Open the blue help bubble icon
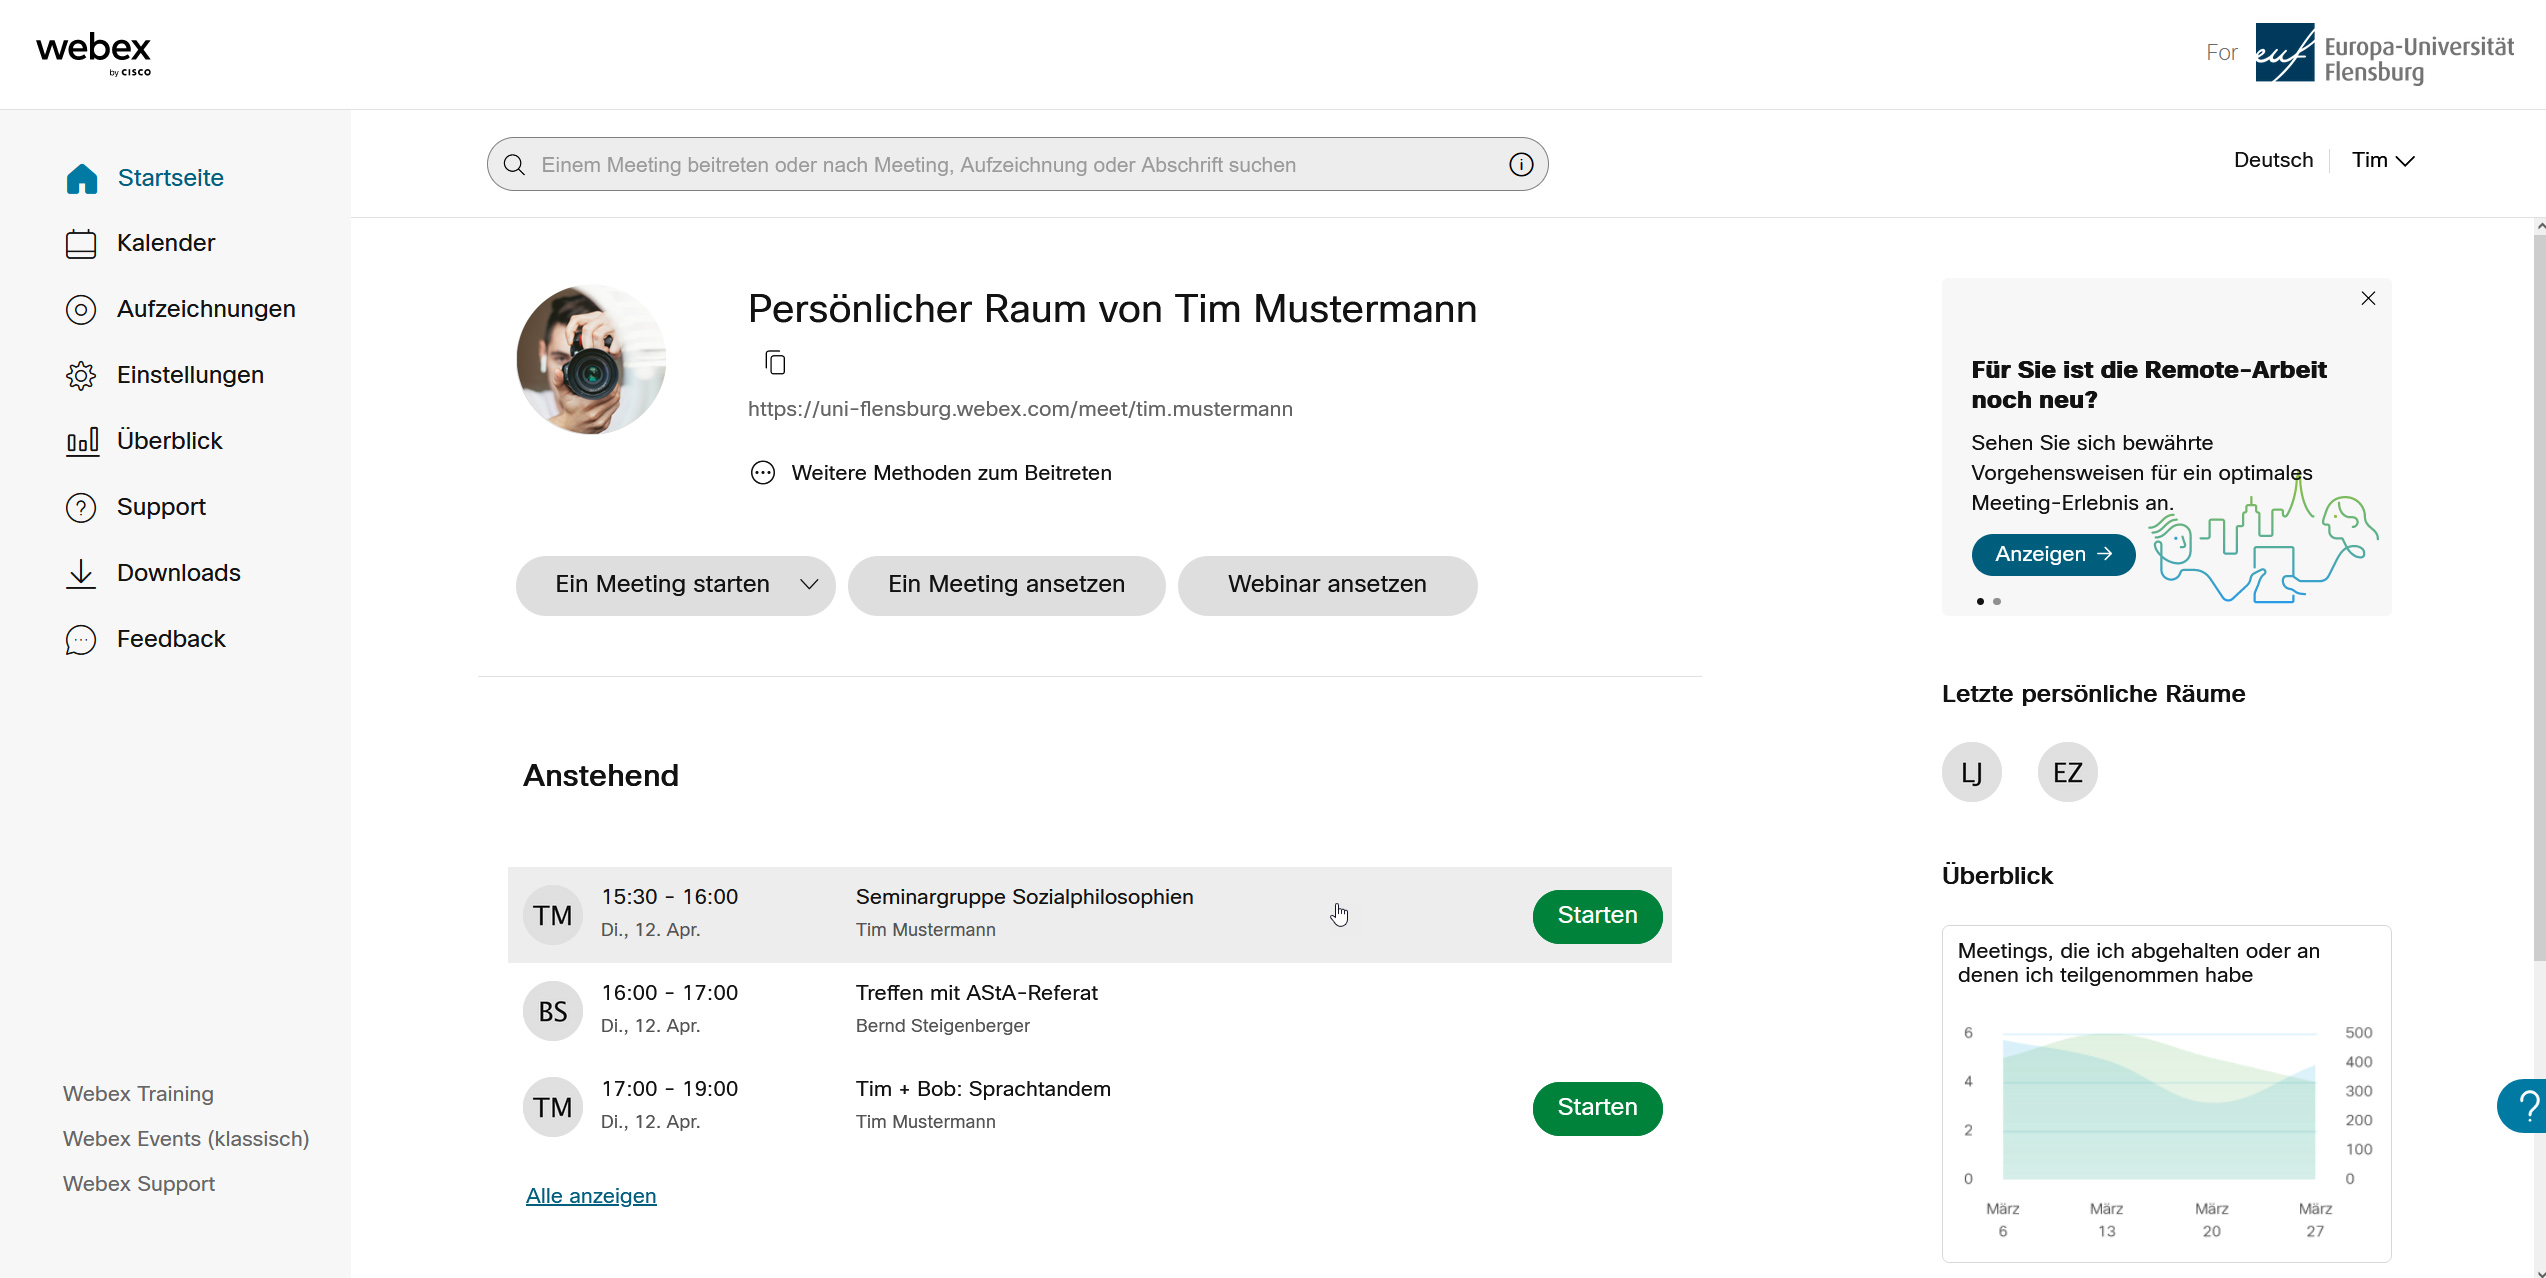 [x=2524, y=1106]
